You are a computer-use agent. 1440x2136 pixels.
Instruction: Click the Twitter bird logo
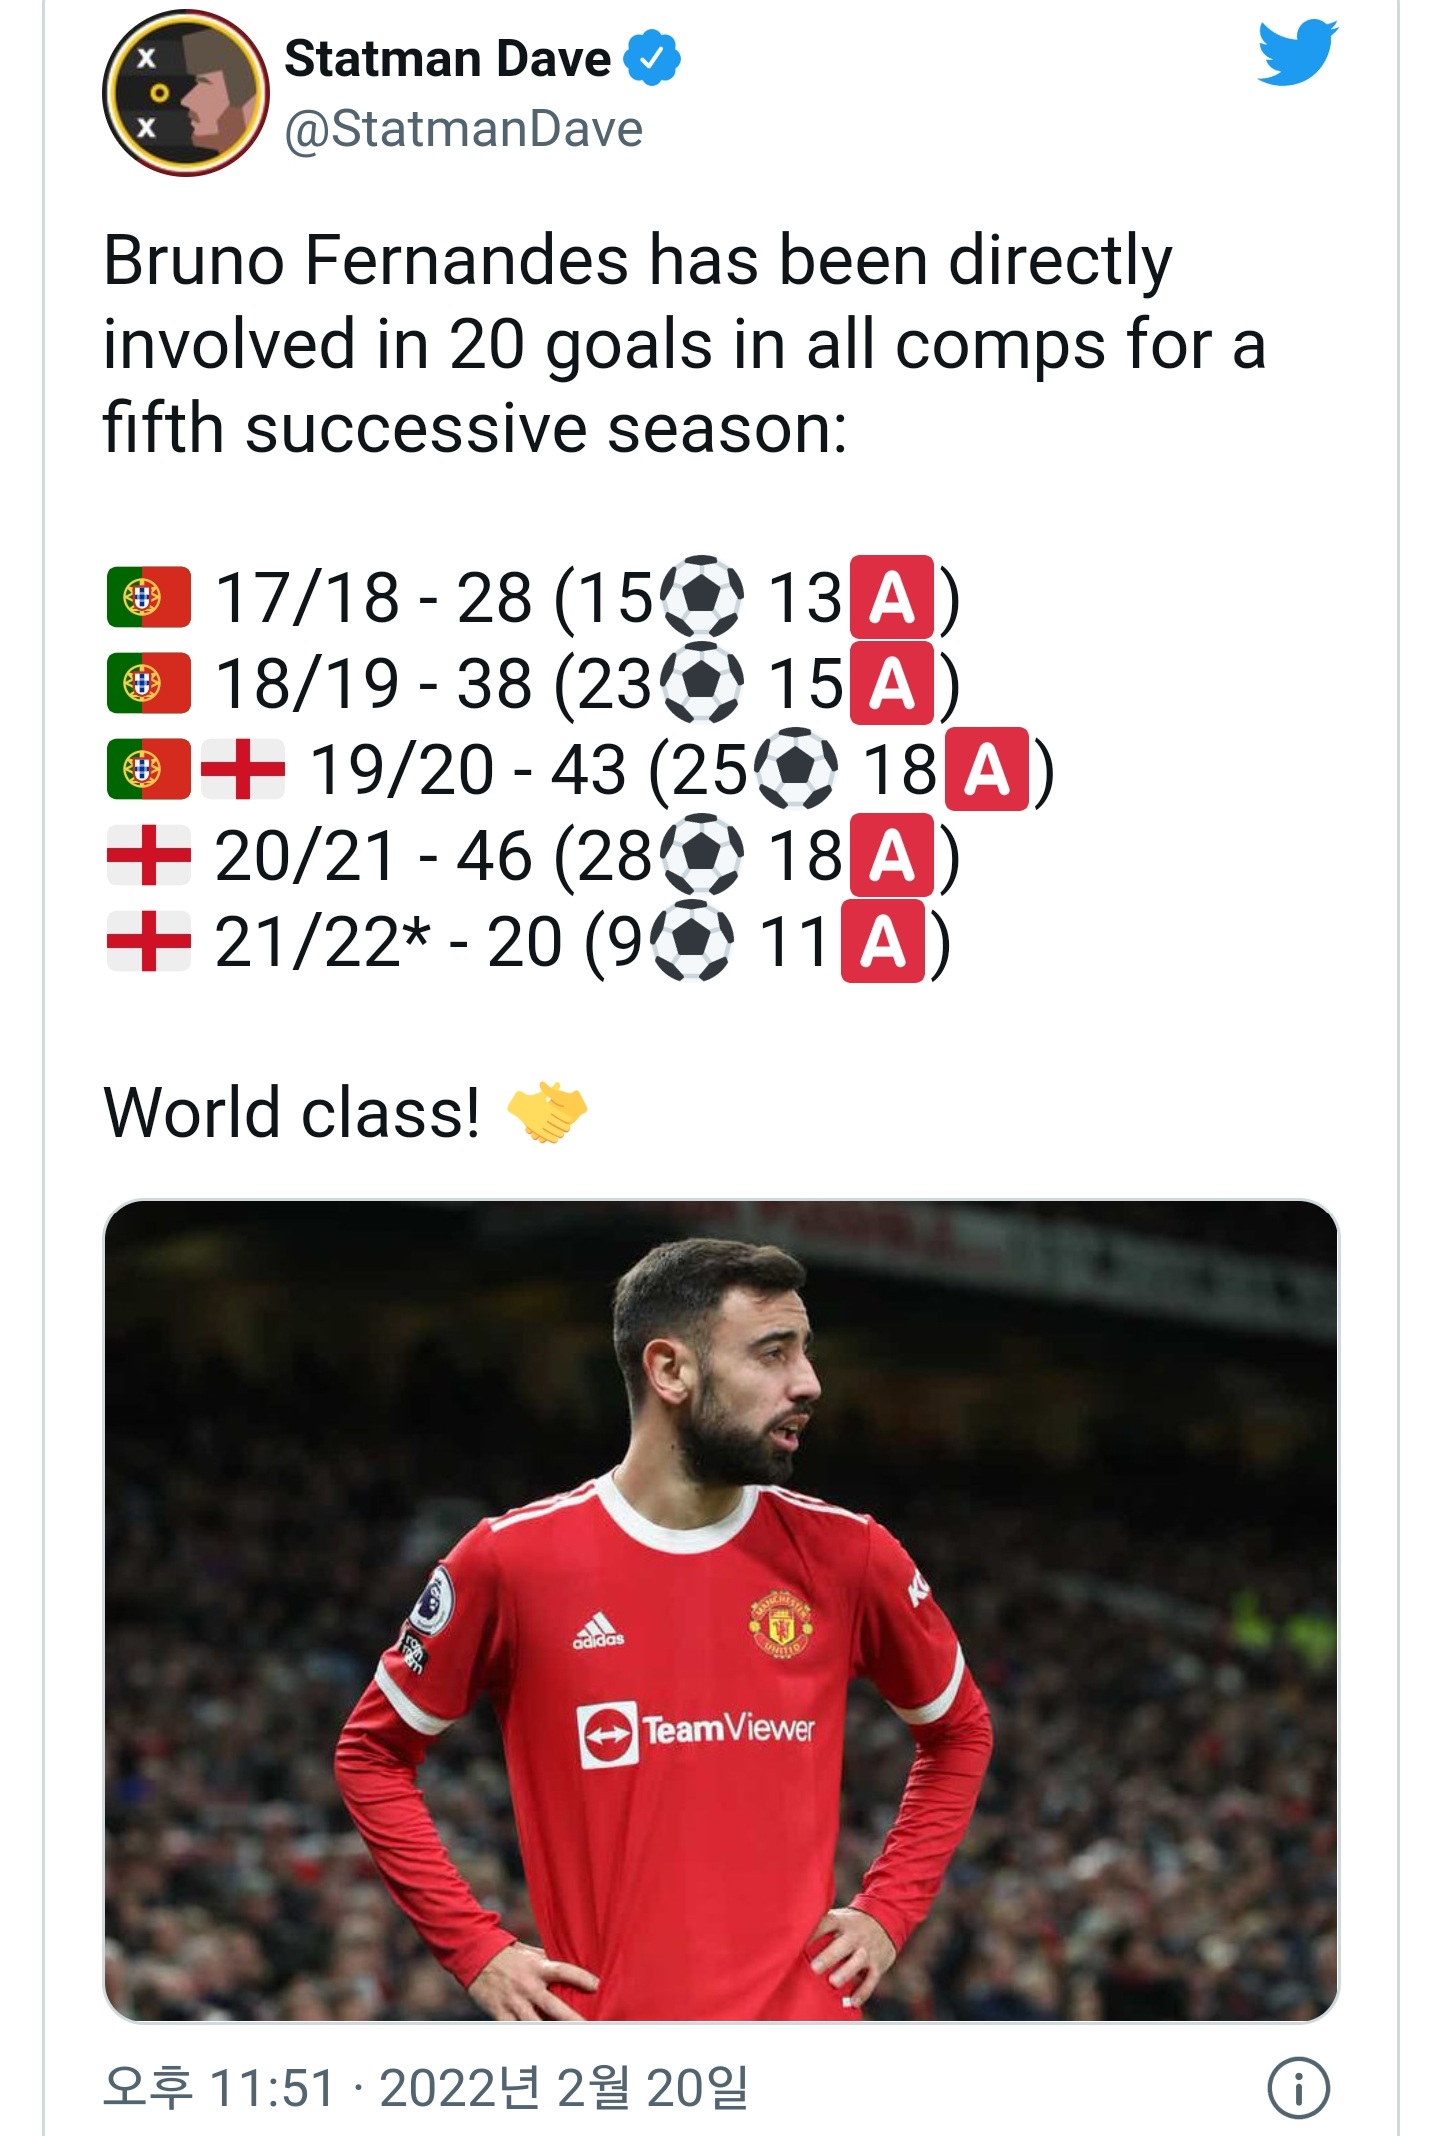pyautogui.click(x=1297, y=52)
